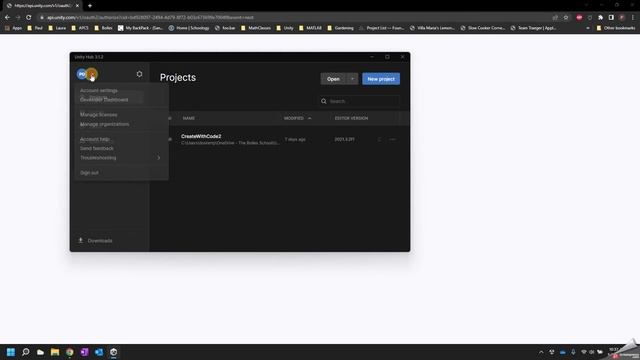Click the Windows Start button
The width and height of the screenshot is (640, 360).
[11, 352]
